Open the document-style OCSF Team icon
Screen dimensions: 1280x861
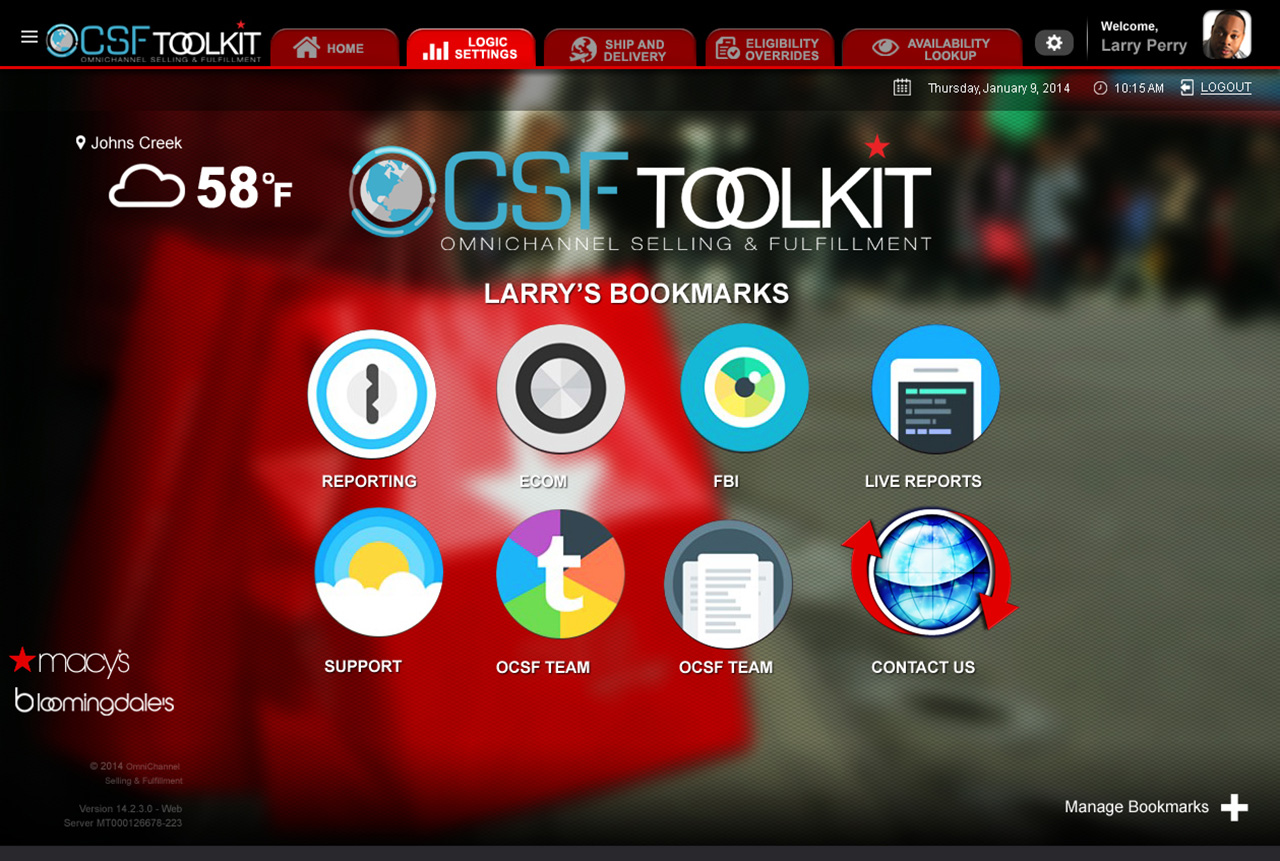(x=728, y=585)
